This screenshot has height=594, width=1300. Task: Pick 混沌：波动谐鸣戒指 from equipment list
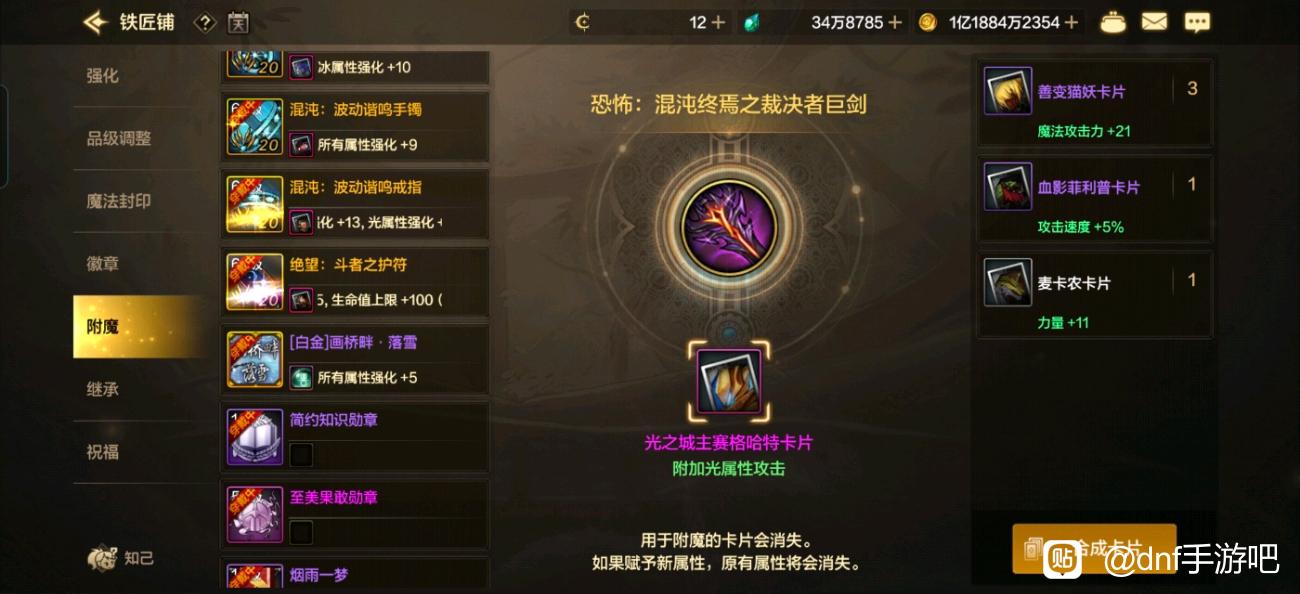pyautogui.click(x=355, y=204)
